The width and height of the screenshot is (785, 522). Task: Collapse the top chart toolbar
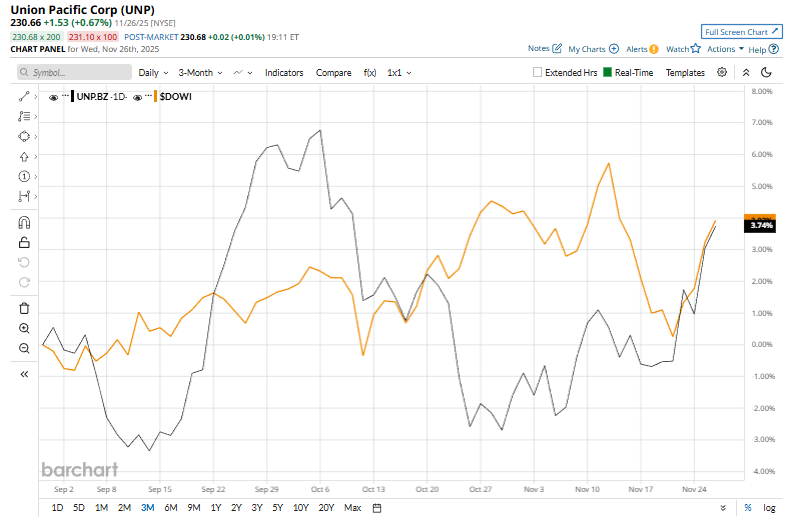[x=746, y=73]
